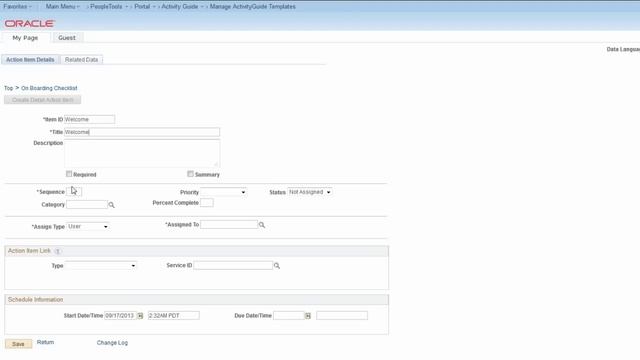Click Action Item Link help icon
The height and width of the screenshot is (360, 640).
[58, 251]
